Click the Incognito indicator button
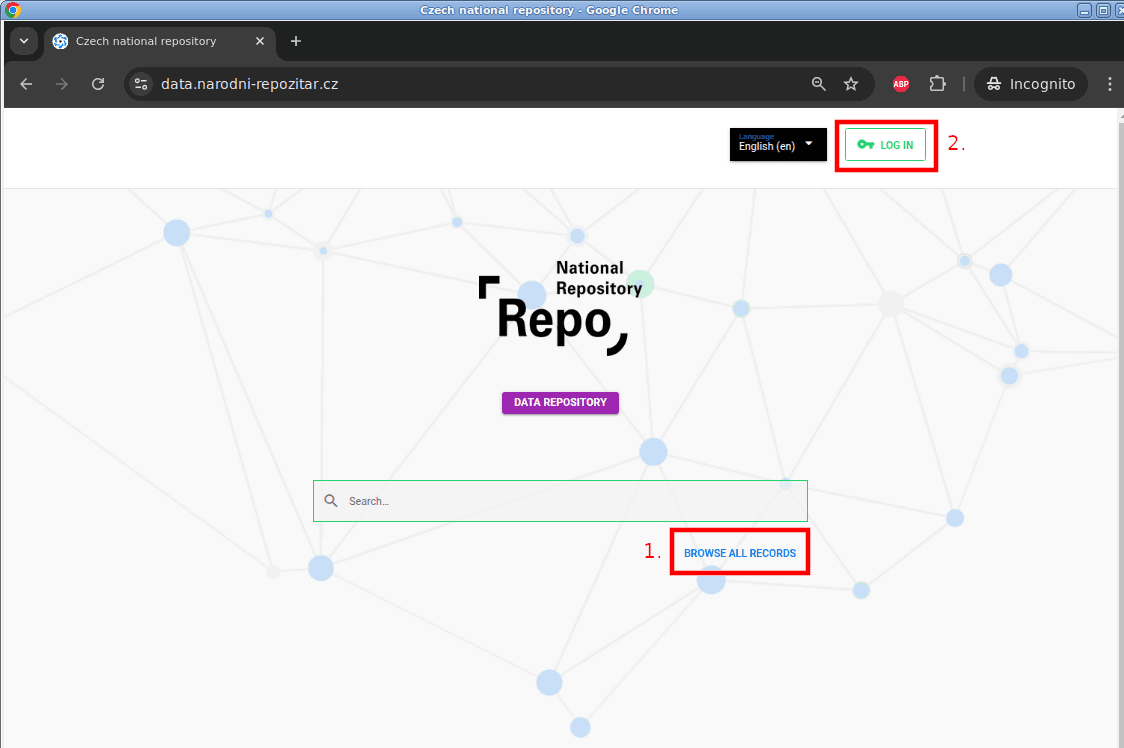The image size is (1124, 748). pos(1031,84)
